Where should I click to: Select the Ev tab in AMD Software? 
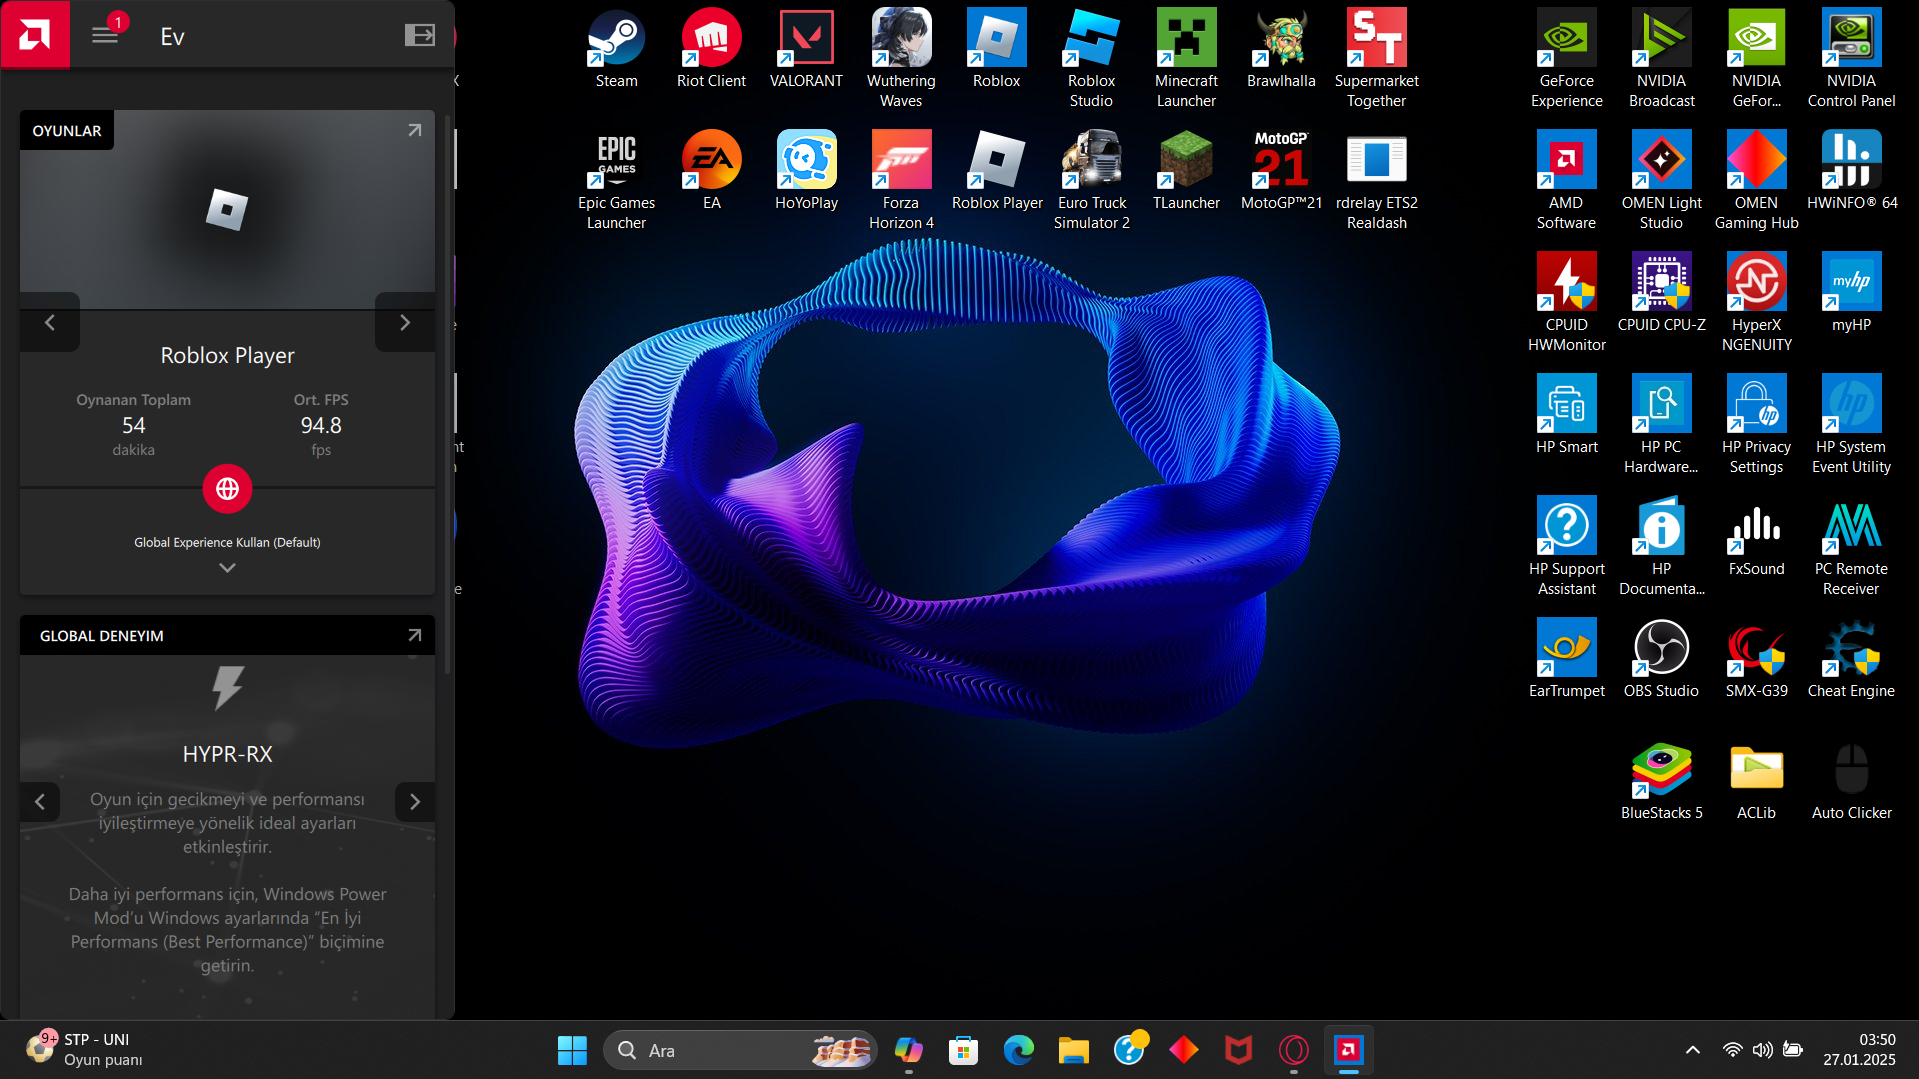pos(171,35)
